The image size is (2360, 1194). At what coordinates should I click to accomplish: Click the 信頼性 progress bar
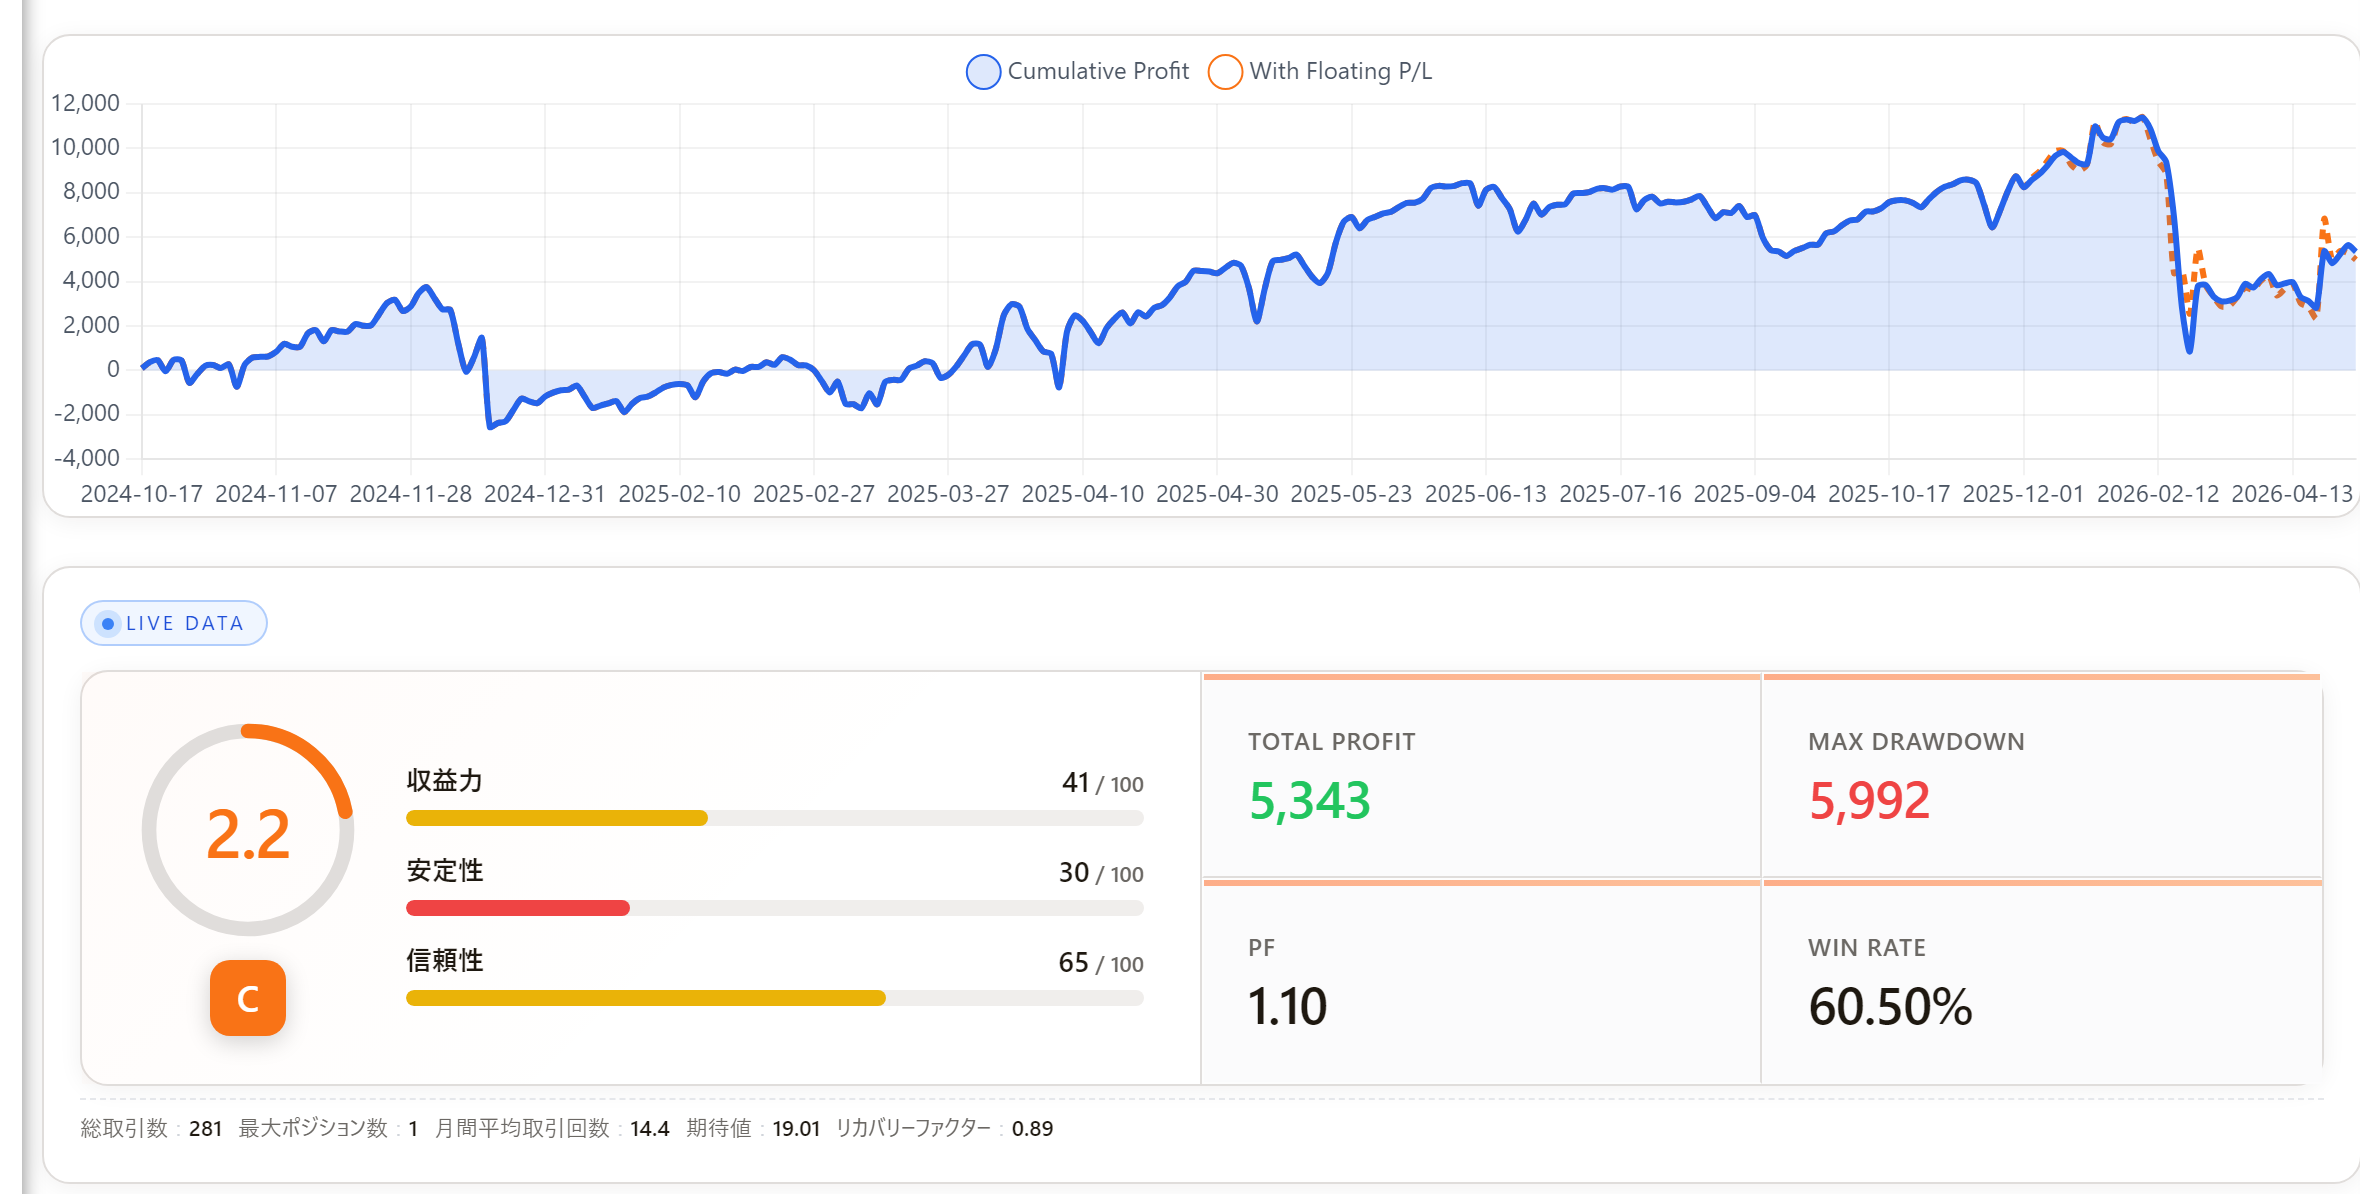click(x=775, y=998)
